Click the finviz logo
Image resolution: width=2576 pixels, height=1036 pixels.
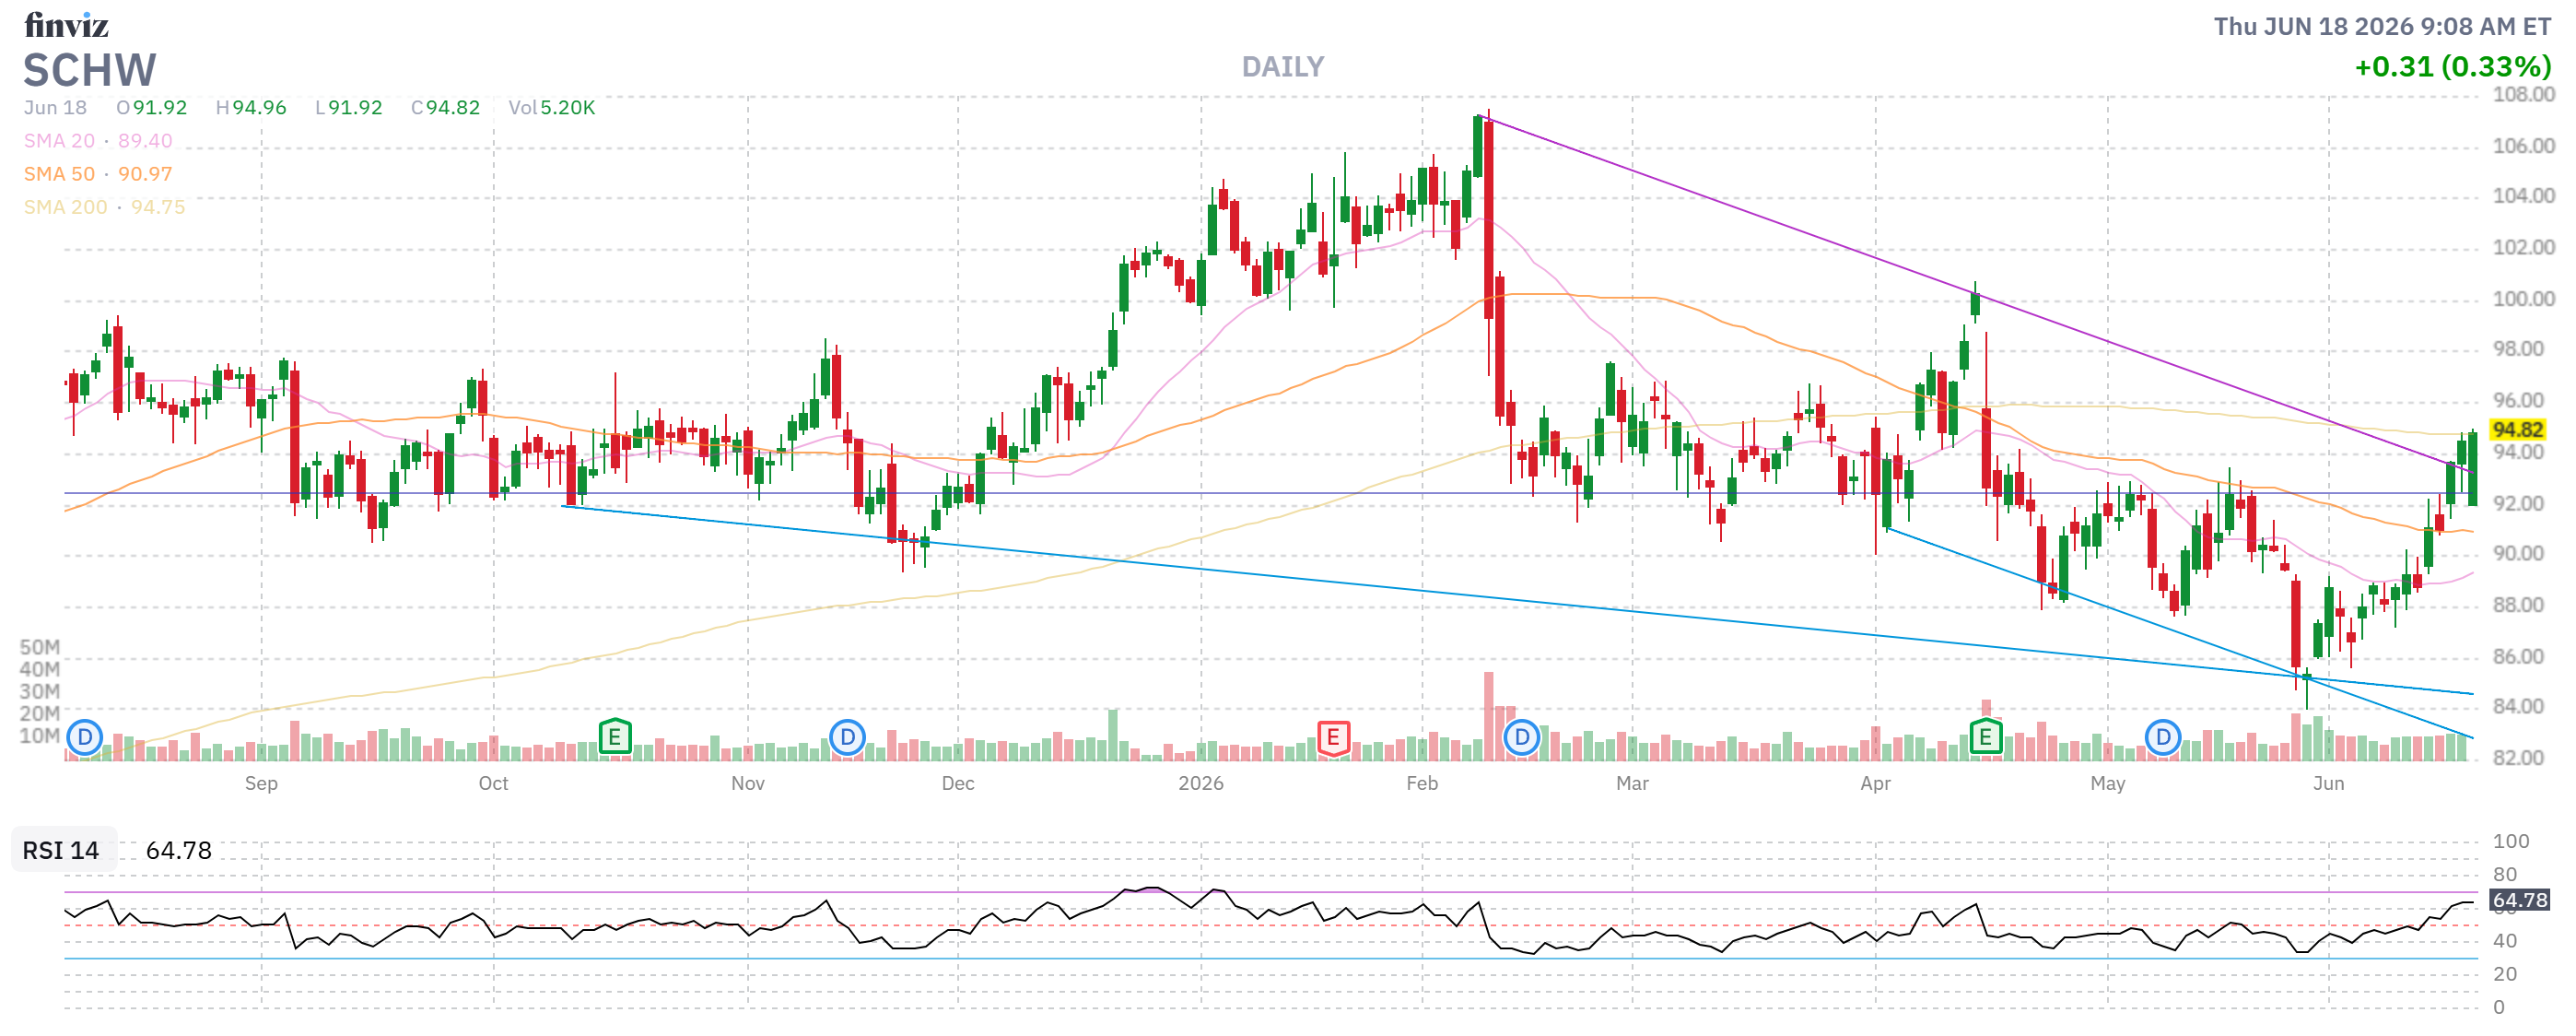(x=66, y=24)
